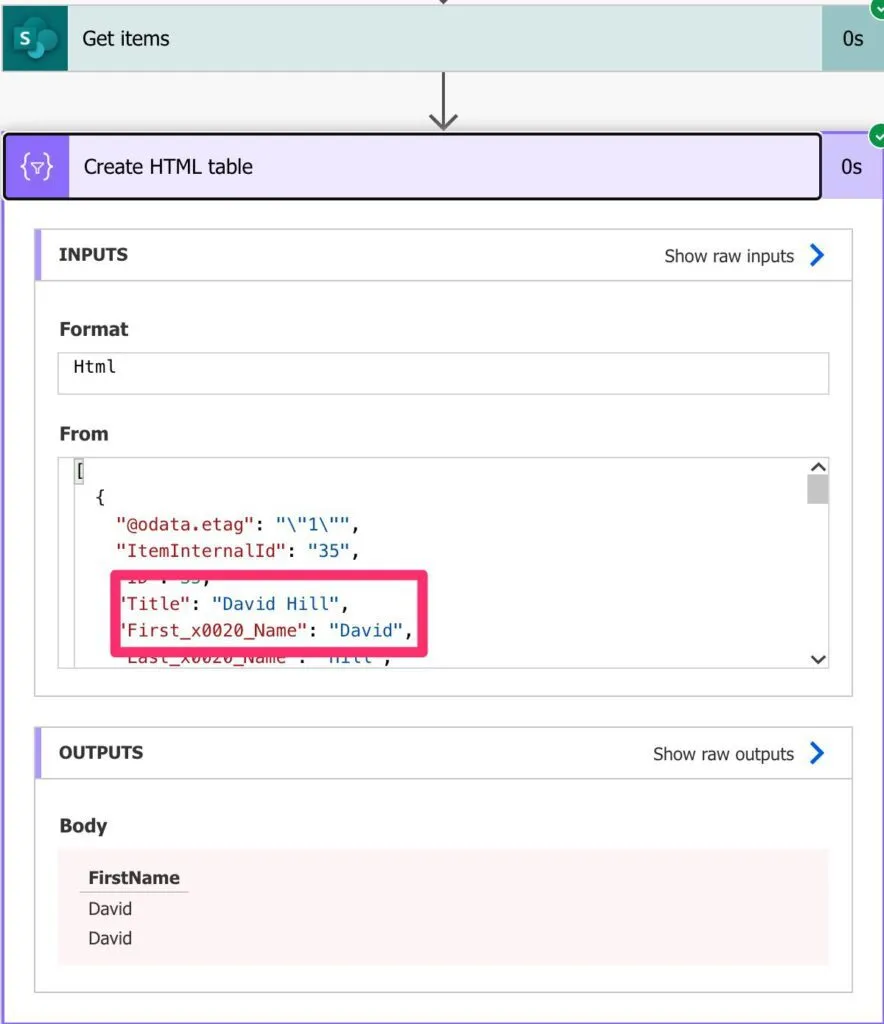Collapse the Create HTML table action card
This screenshot has width=884, height=1024.
(x=440, y=167)
